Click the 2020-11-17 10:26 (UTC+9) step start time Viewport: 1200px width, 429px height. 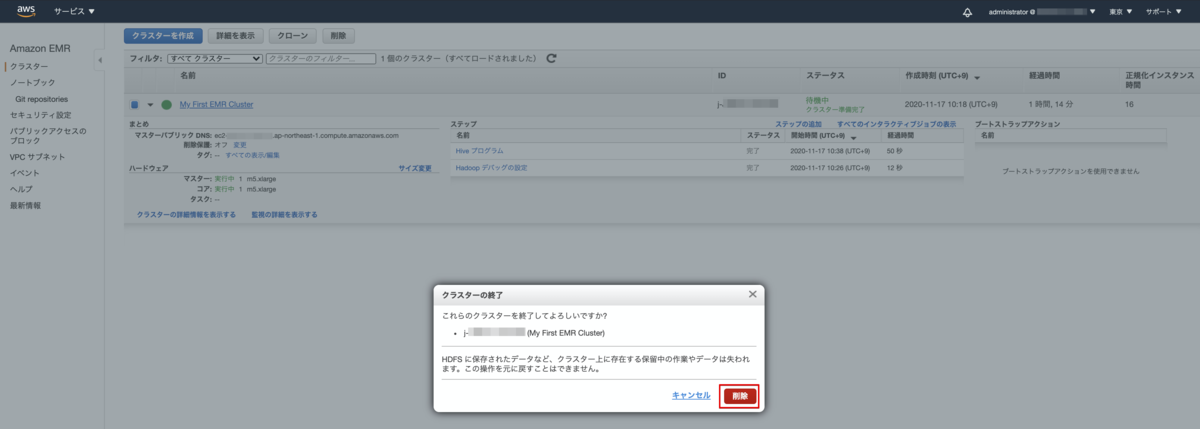pyautogui.click(x=830, y=167)
